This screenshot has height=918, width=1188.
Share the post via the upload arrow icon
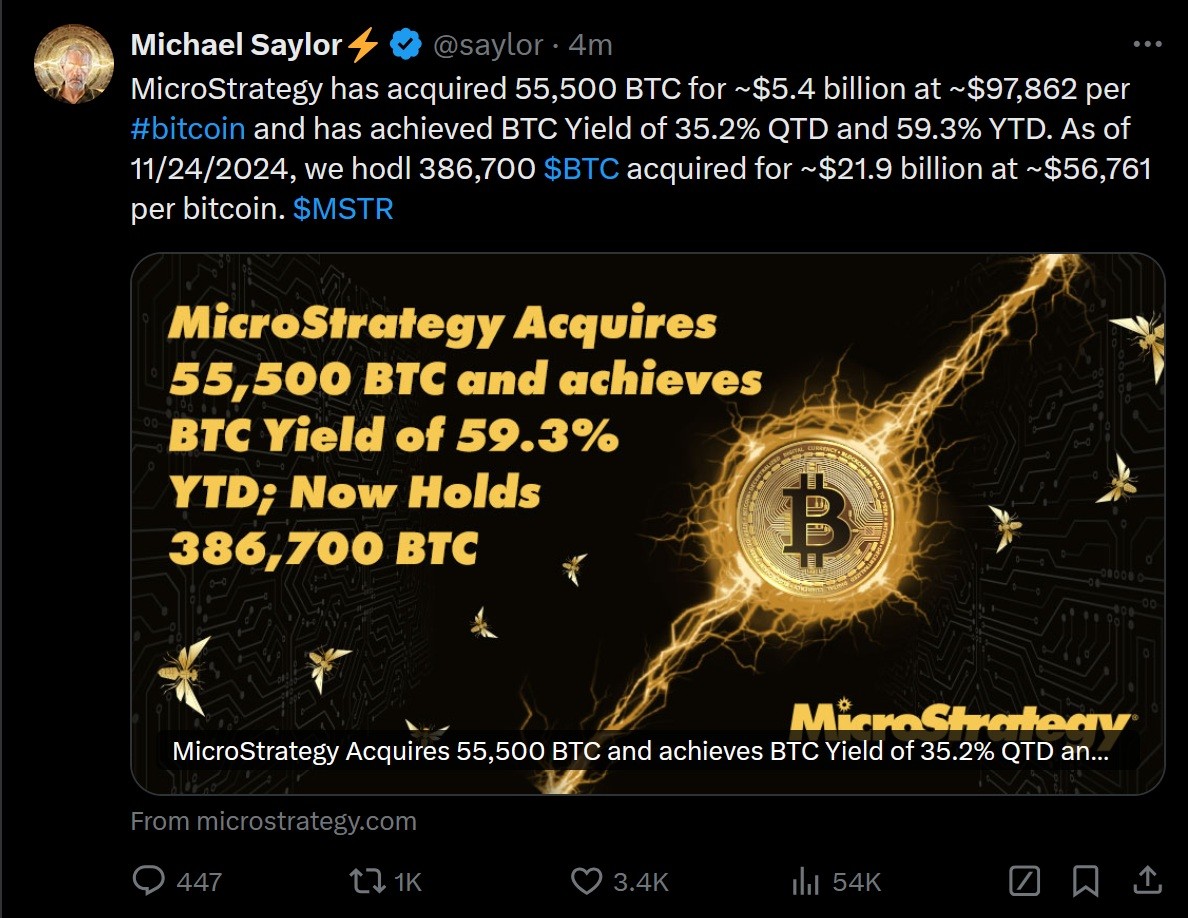click(1147, 880)
